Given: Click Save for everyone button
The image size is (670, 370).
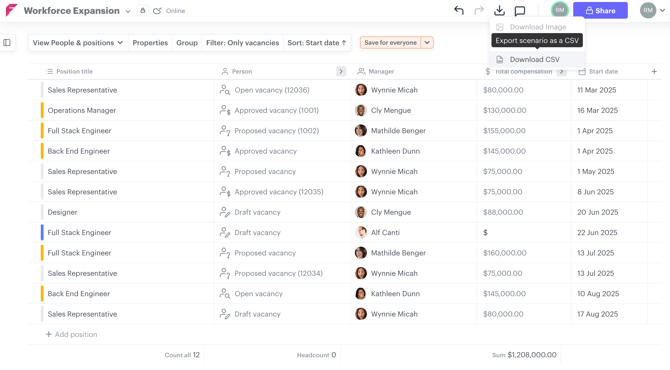Looking at the screenshot, I should click(x=391, y=43).
